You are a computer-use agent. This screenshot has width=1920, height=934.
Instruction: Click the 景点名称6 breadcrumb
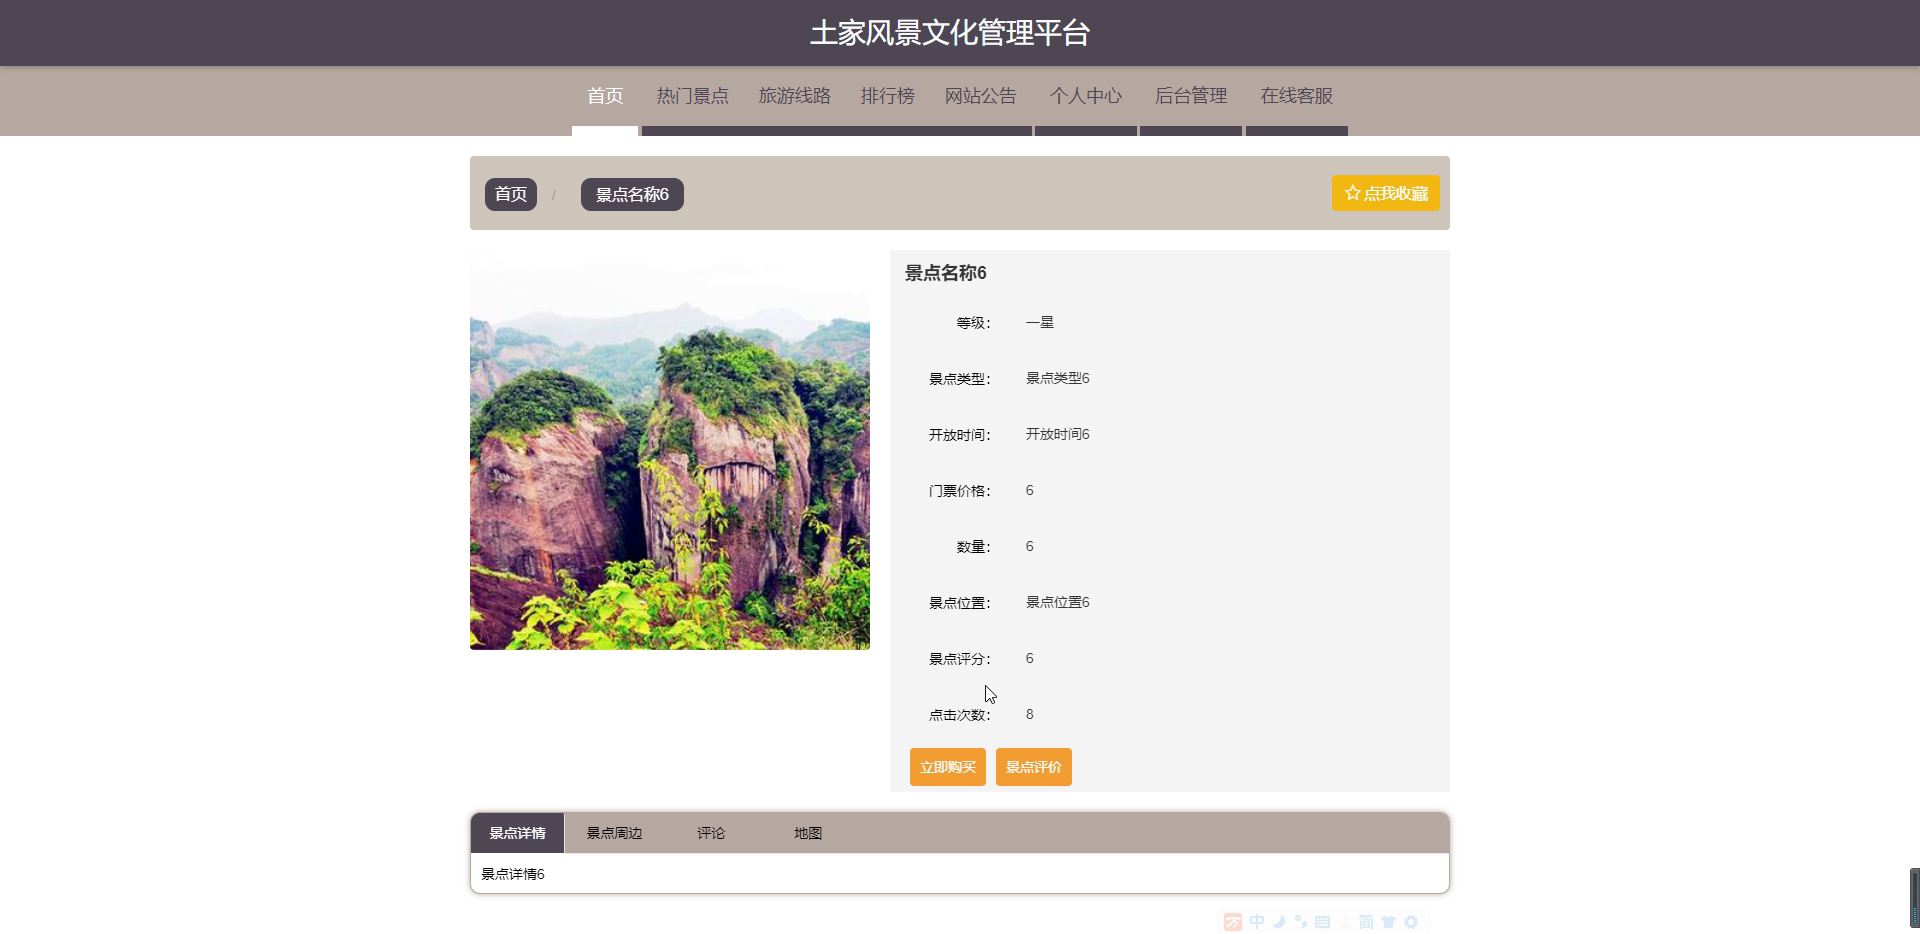(x=632, y=194)
